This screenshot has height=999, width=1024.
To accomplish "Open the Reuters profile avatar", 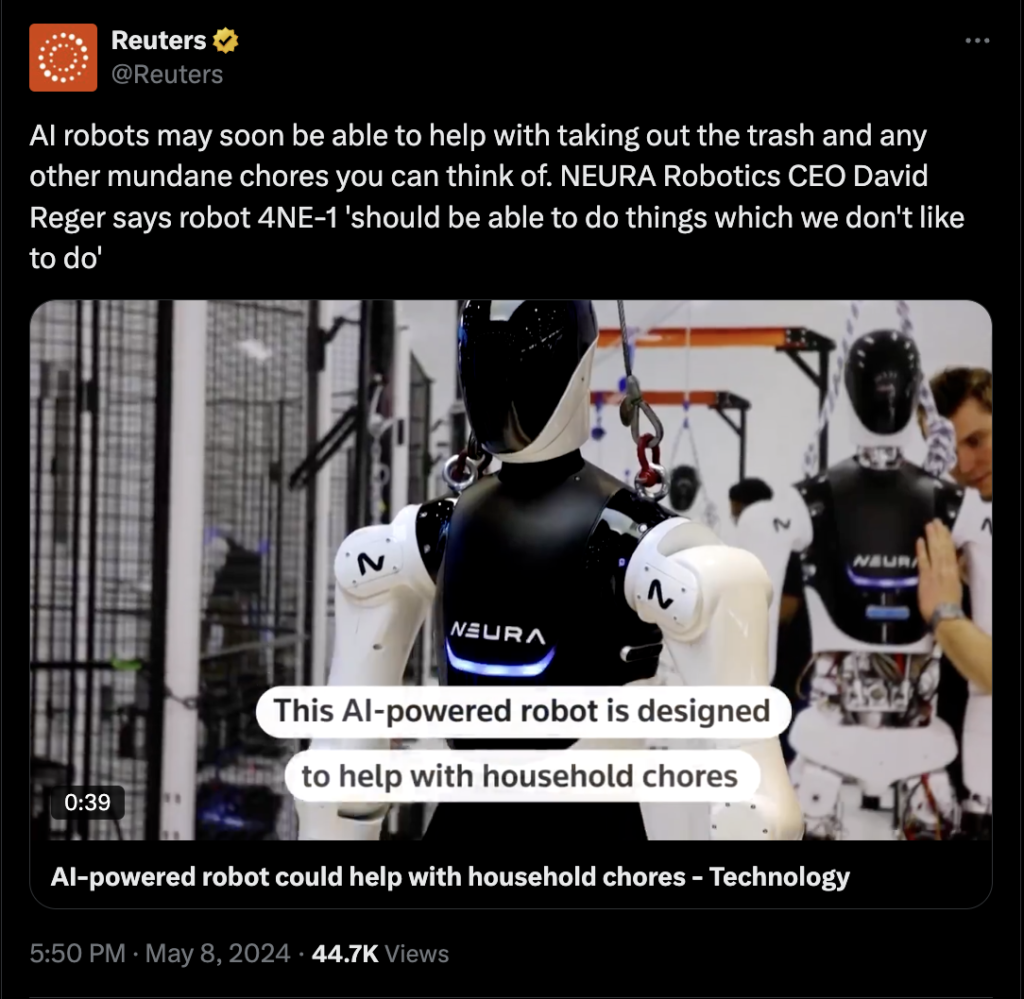I will [x=63, y=57].
